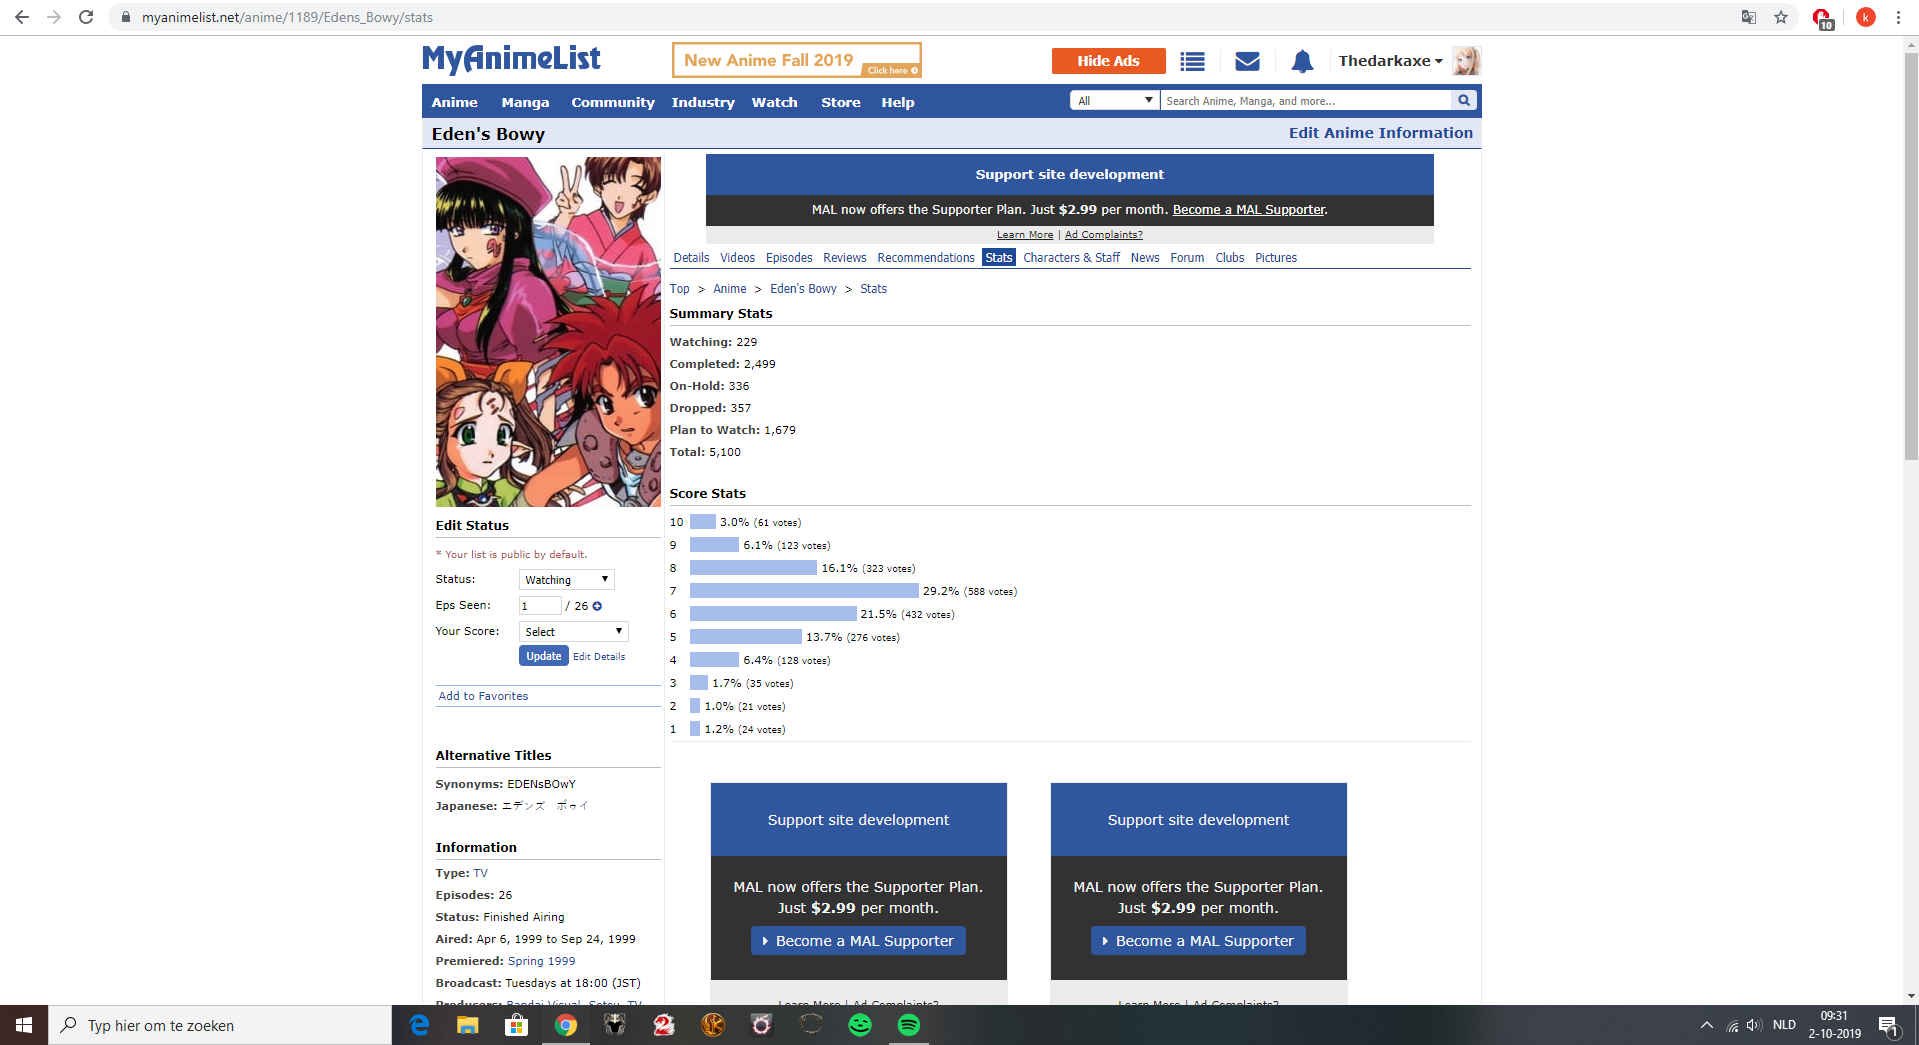Click the user profile avatar thumbnail
Viewport: 1919px width, 1045px height.
1466,61
